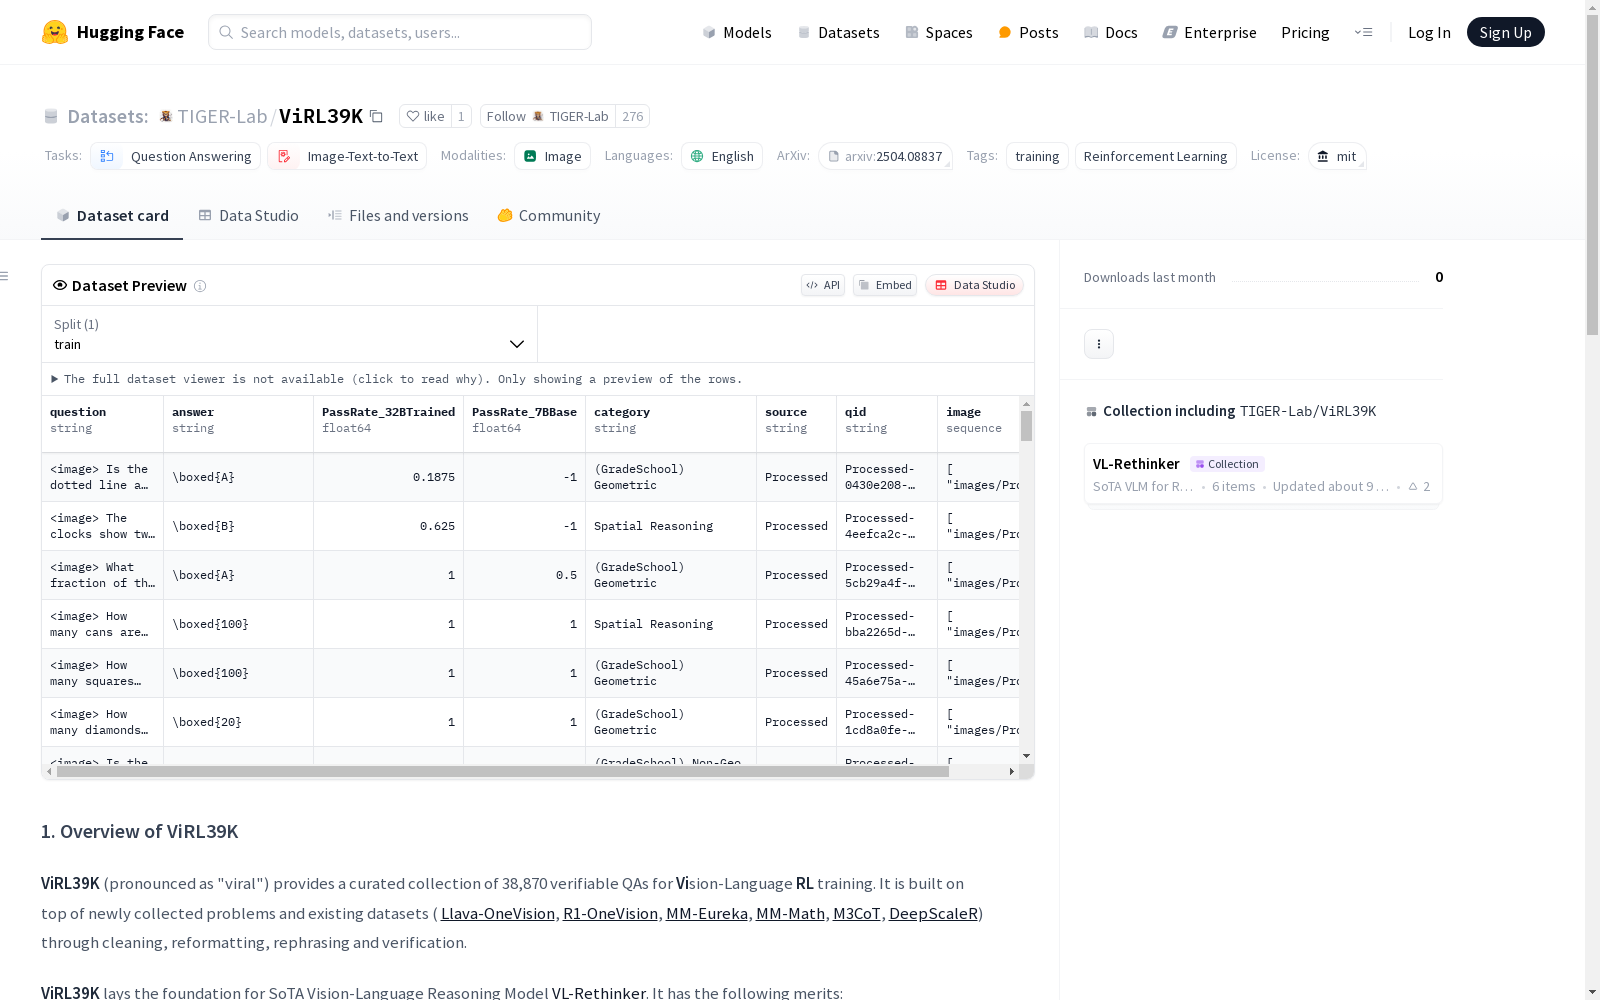
Task: Click the PassRate_32BTrained column header
Action: click(x=388, y=424)
